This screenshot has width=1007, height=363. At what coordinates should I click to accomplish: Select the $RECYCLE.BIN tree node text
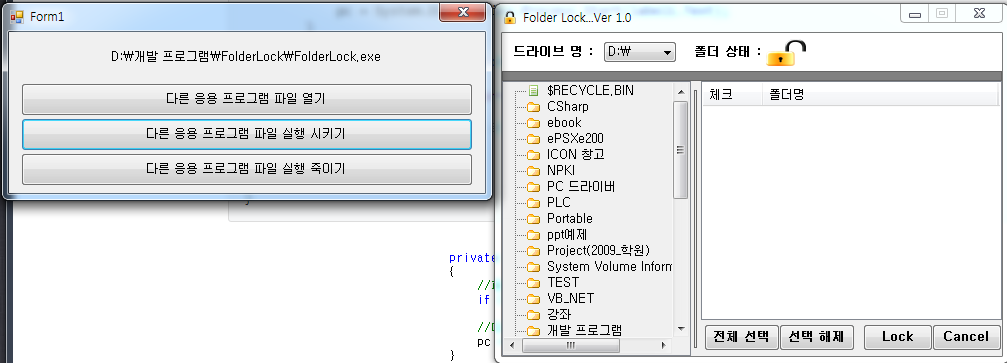tap(590, 91)
